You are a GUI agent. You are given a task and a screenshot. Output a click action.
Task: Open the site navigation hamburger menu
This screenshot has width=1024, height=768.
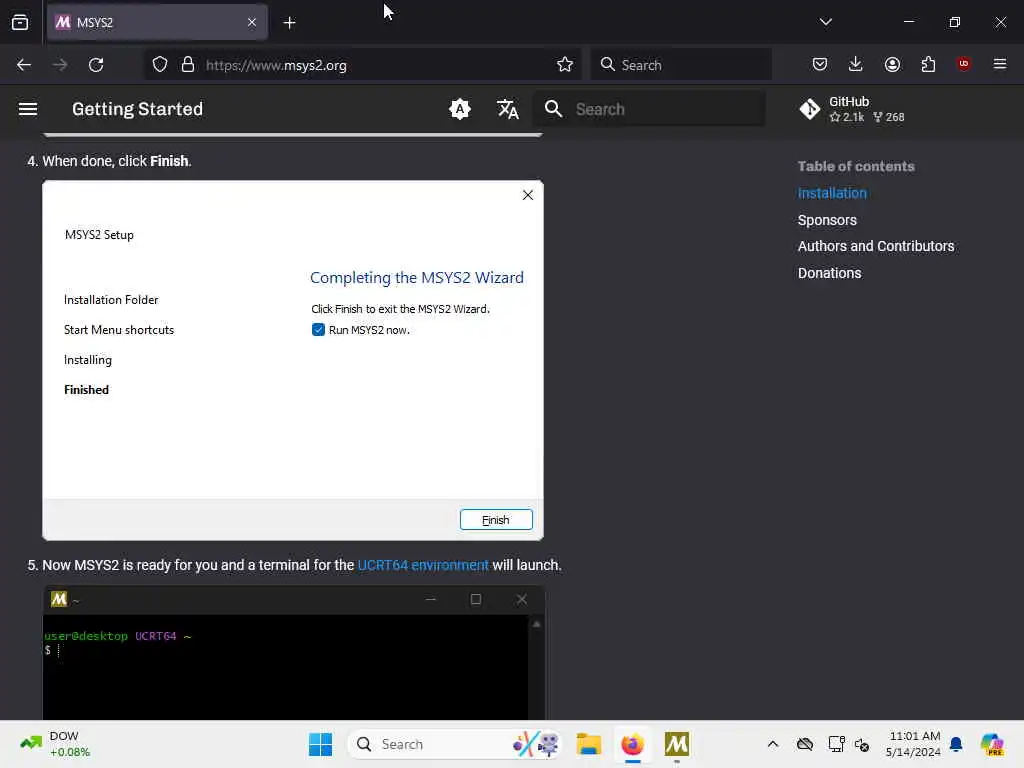pos(27,109)
